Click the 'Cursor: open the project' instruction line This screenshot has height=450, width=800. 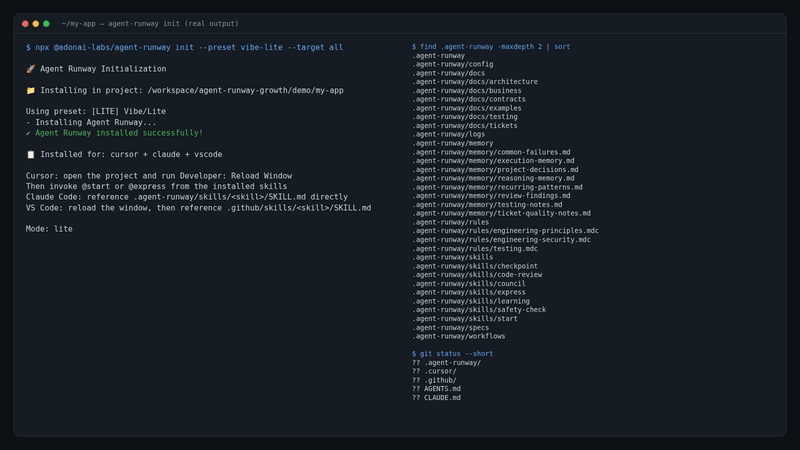pos(159,176)
